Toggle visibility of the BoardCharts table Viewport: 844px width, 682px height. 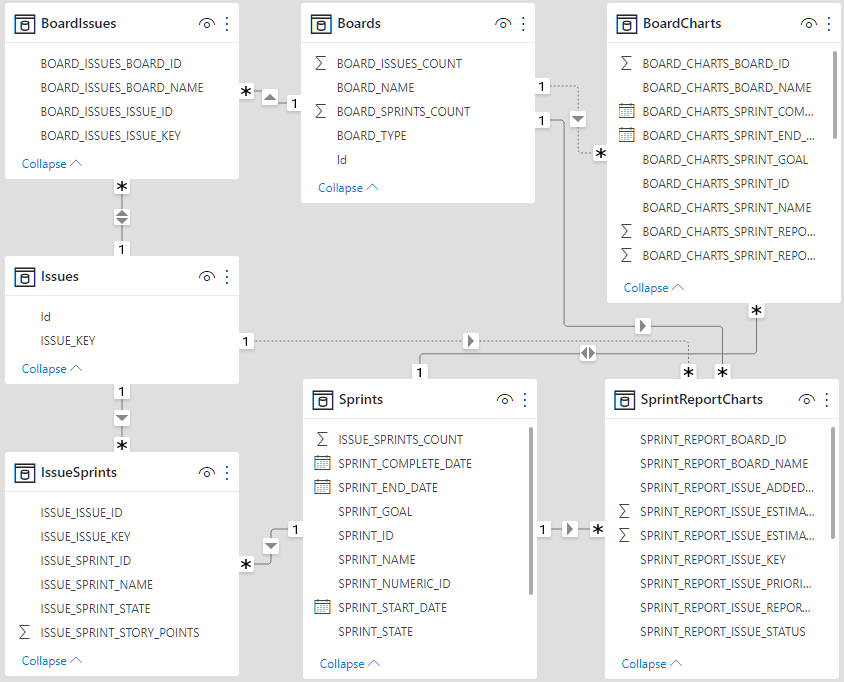(x=808, y=24)
